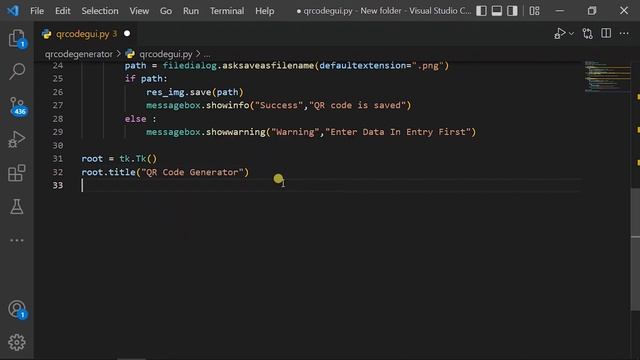Open the Manage gear menu
The width and height of the screenshot is (640, 360).
click(x=17, y=342)
